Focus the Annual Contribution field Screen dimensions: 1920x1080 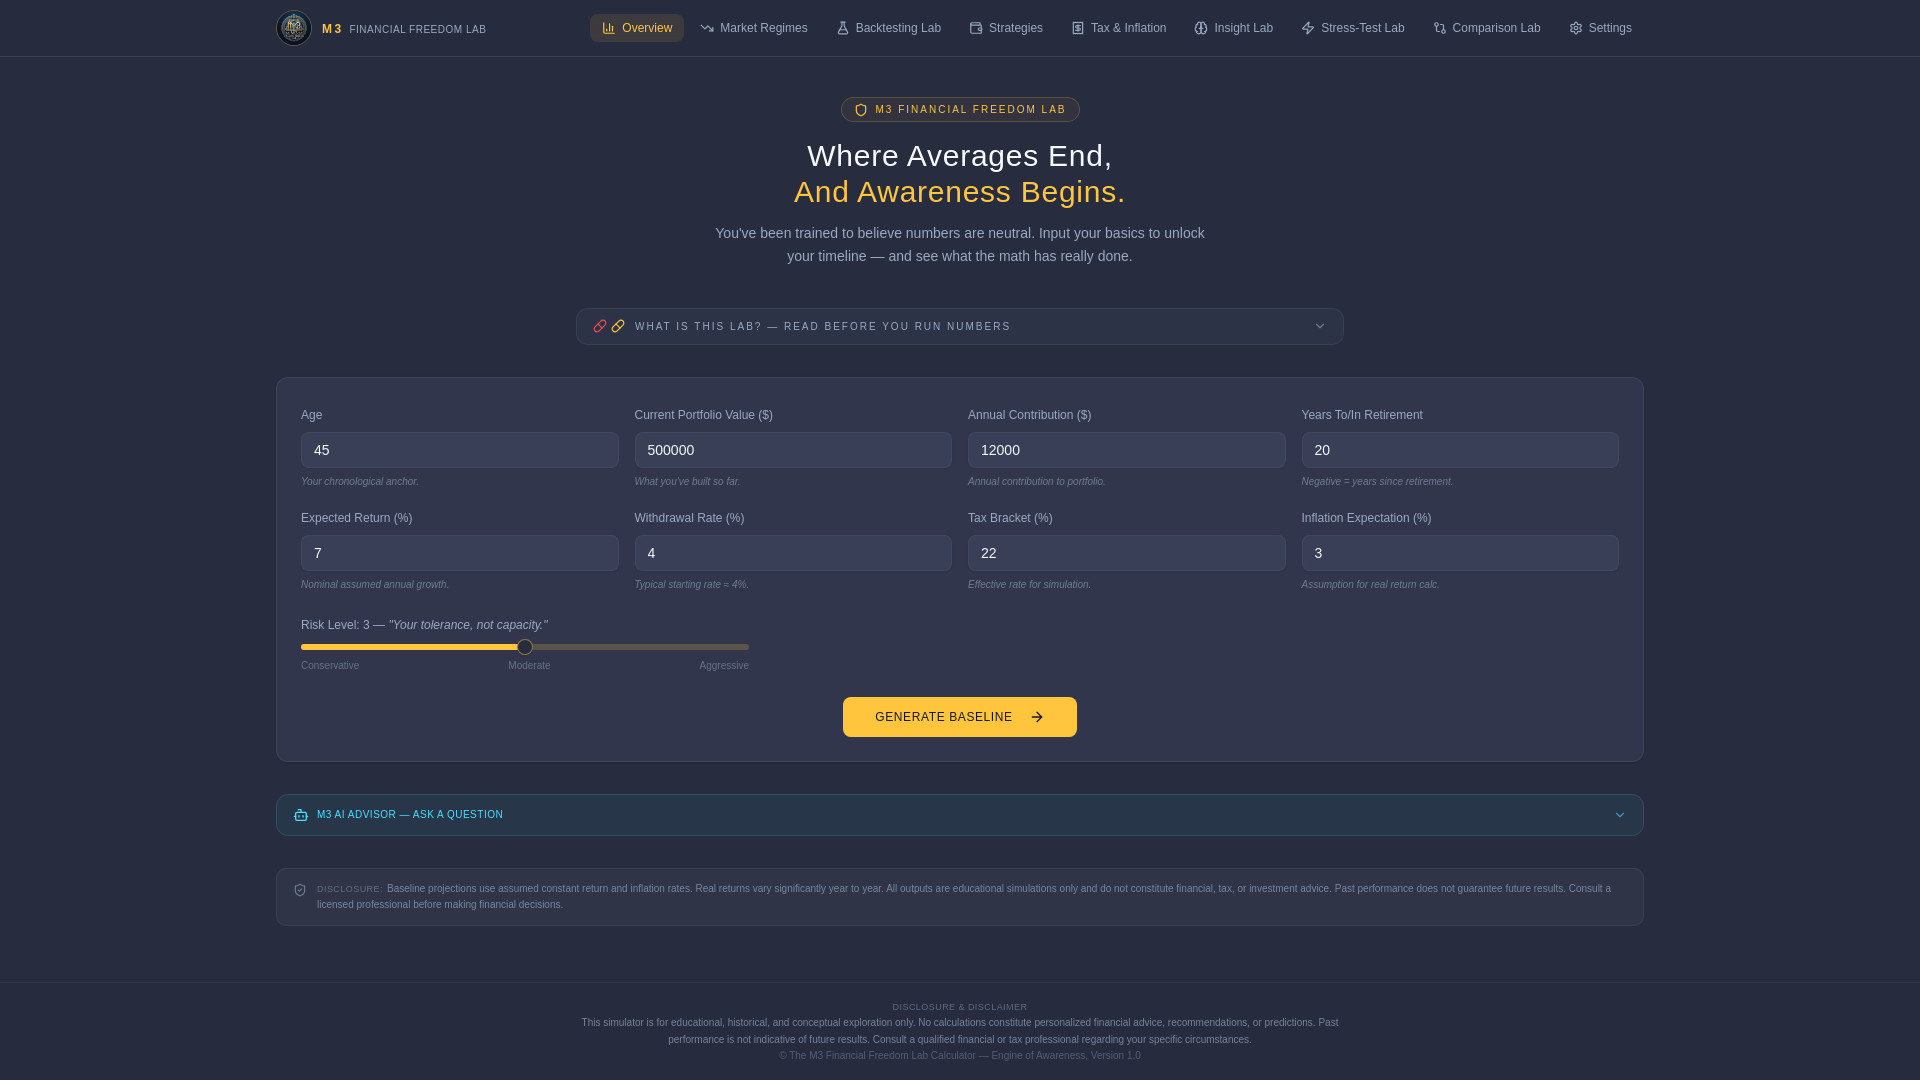point(1127,450)
